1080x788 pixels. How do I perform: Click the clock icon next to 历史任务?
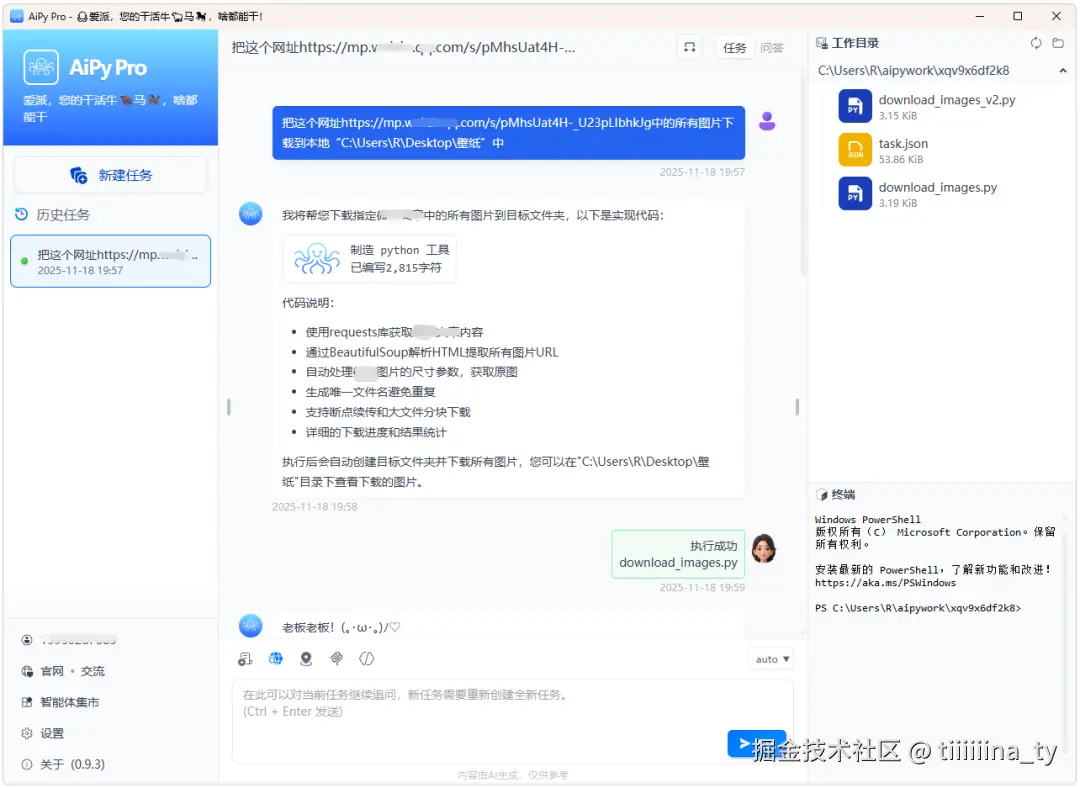(22, 214)
